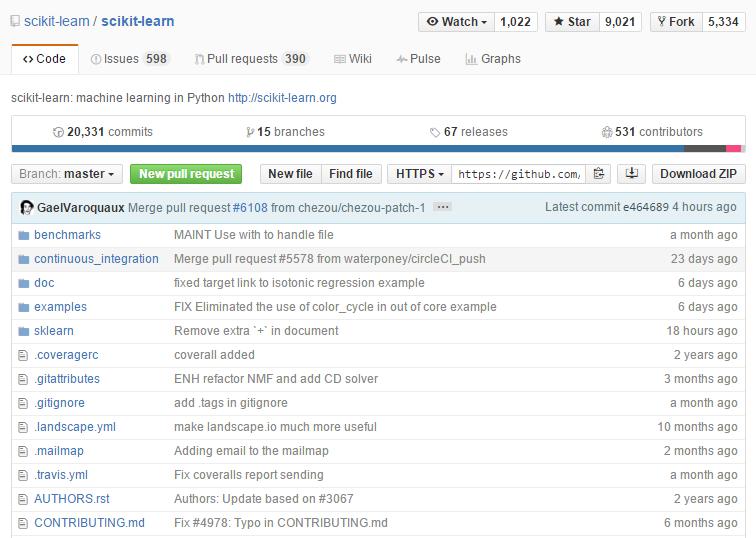
Task: Click the sklearn folder icon
Action: coord(24,331)
